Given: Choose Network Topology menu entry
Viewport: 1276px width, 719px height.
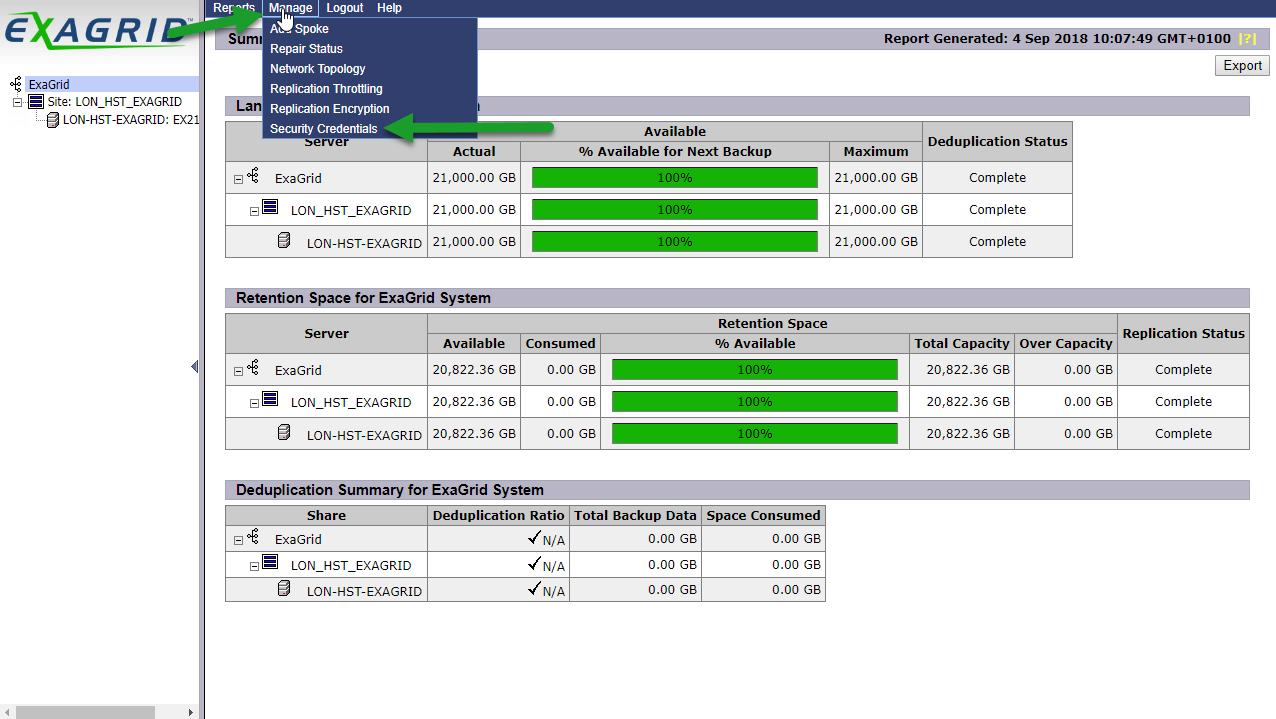Looking at the screenshot, I should click(x=318, y=69).
